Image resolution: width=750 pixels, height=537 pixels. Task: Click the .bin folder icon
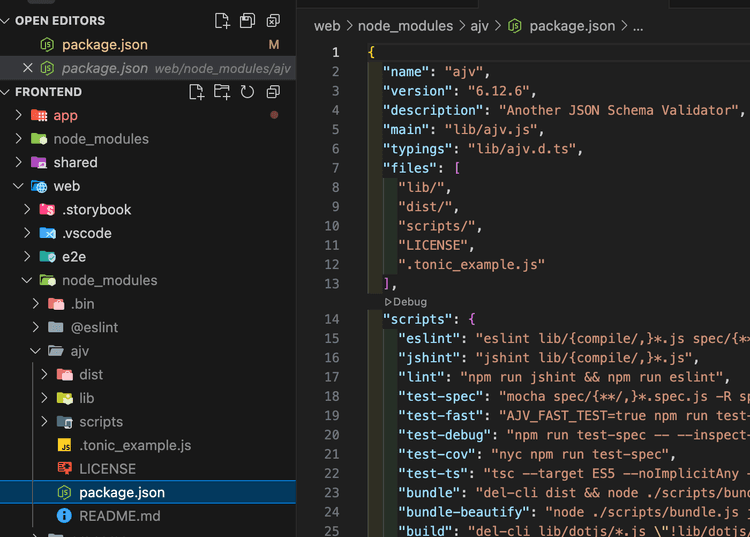click(56, 304)
